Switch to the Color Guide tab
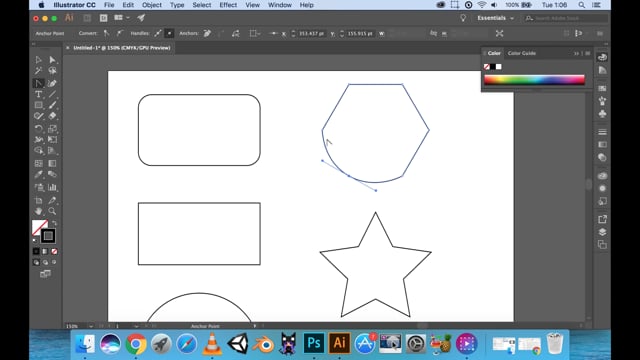The width and height of the screenshot is (640, 360). [522, 53]
